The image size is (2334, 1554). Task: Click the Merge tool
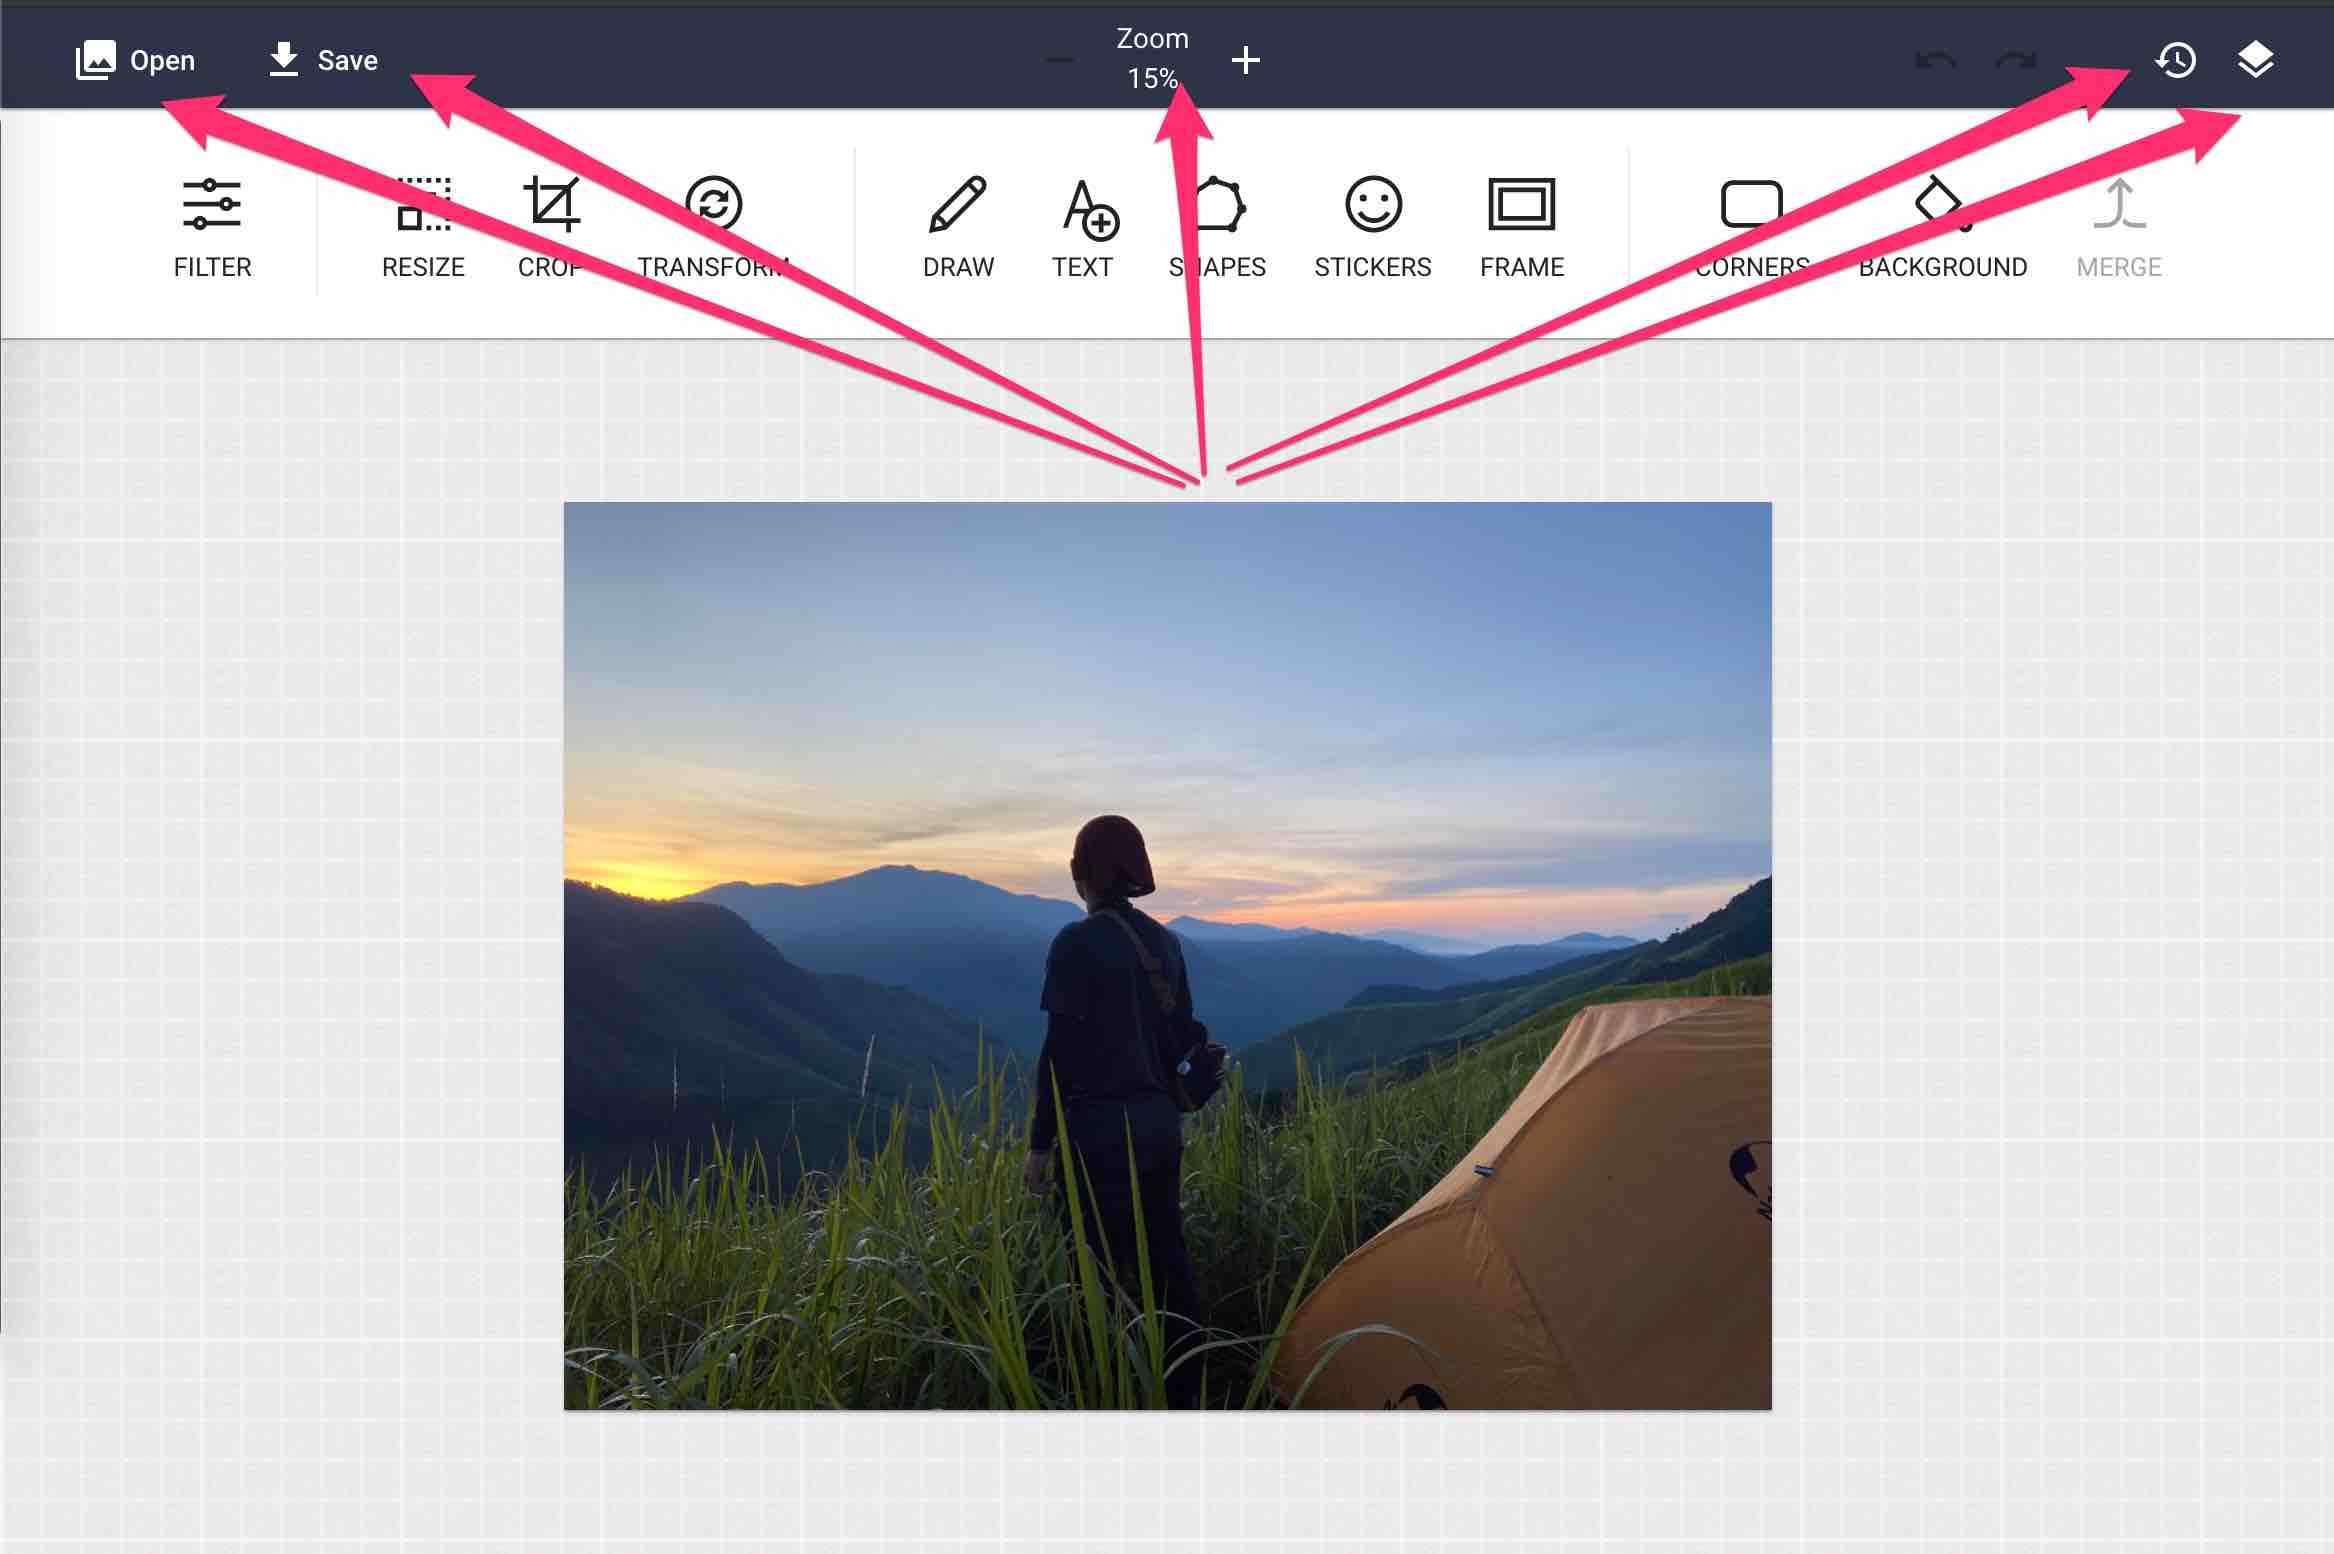[x=2119, y=229]
